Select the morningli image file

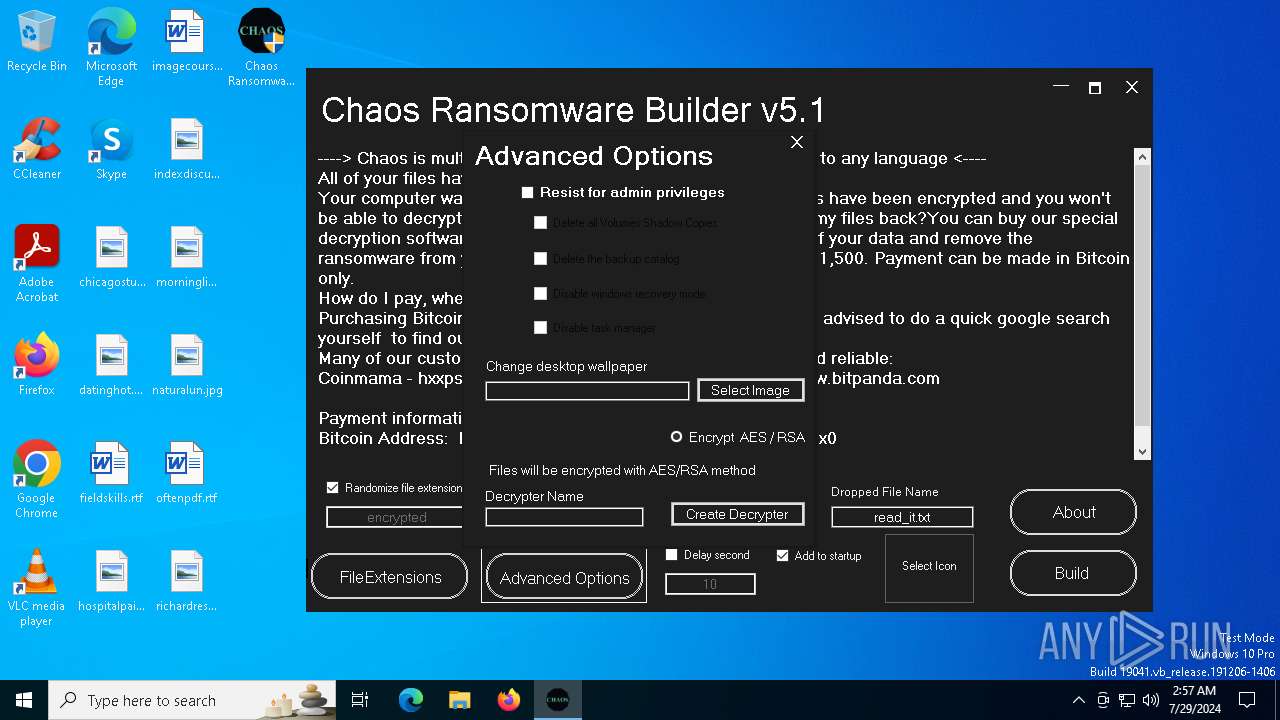point(186,257)
